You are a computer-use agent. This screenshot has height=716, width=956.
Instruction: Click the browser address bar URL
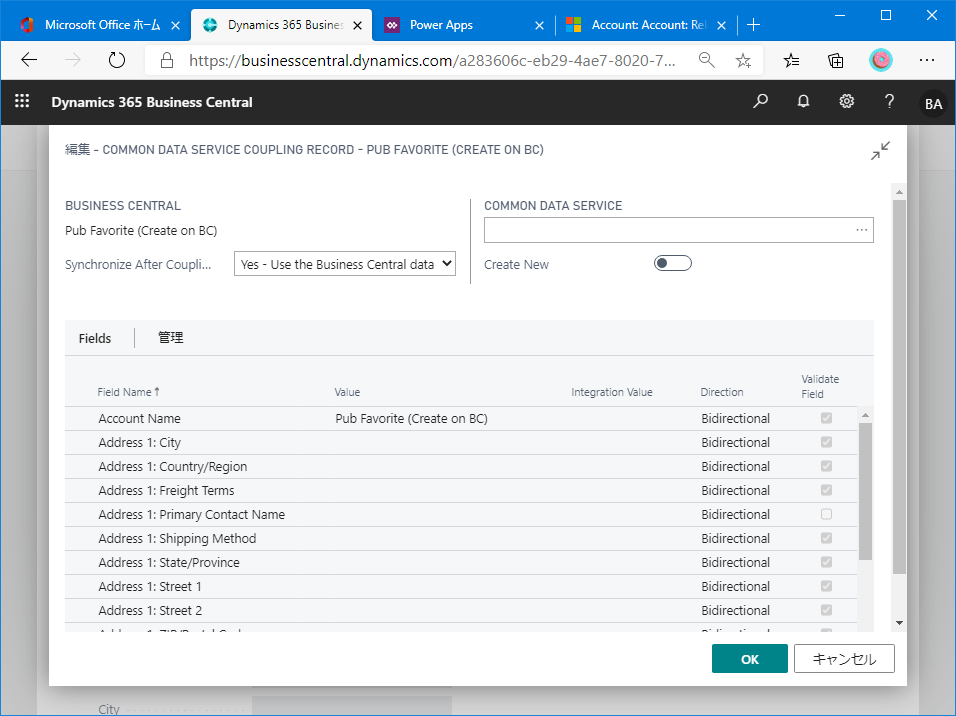pos(432,60)
